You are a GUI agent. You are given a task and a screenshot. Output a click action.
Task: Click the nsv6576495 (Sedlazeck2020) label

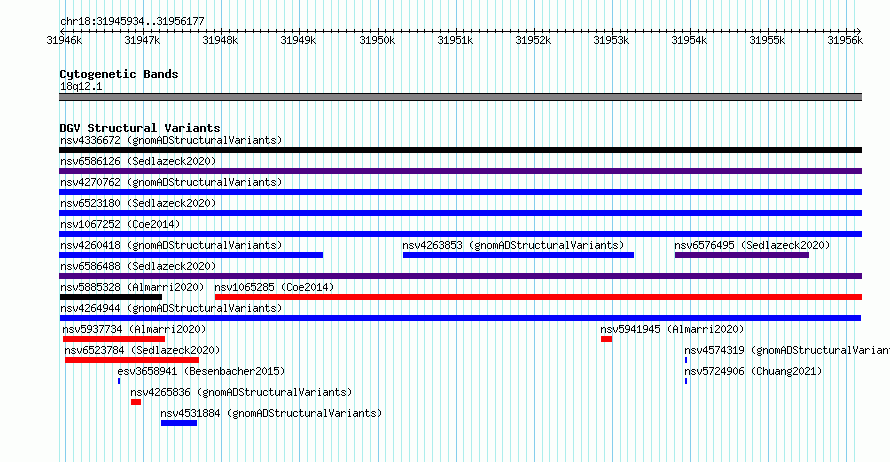(752, 245)
